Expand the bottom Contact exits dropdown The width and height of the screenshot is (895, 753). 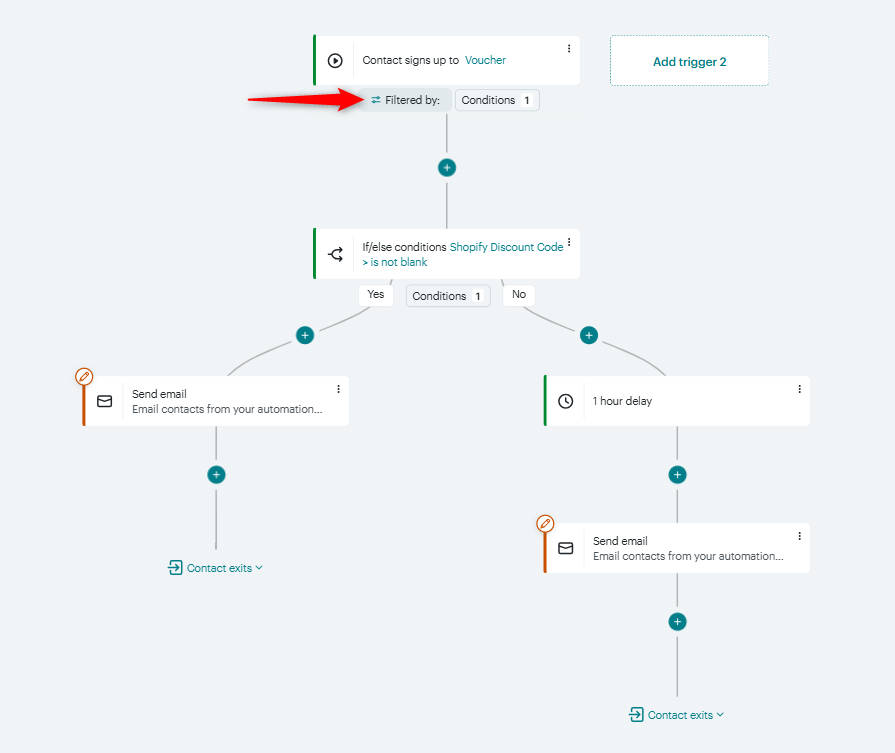[718, 714]
